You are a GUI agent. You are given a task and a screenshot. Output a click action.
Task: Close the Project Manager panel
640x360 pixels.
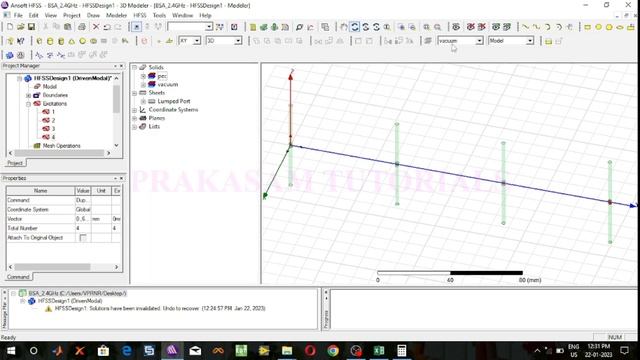[121, 66]
